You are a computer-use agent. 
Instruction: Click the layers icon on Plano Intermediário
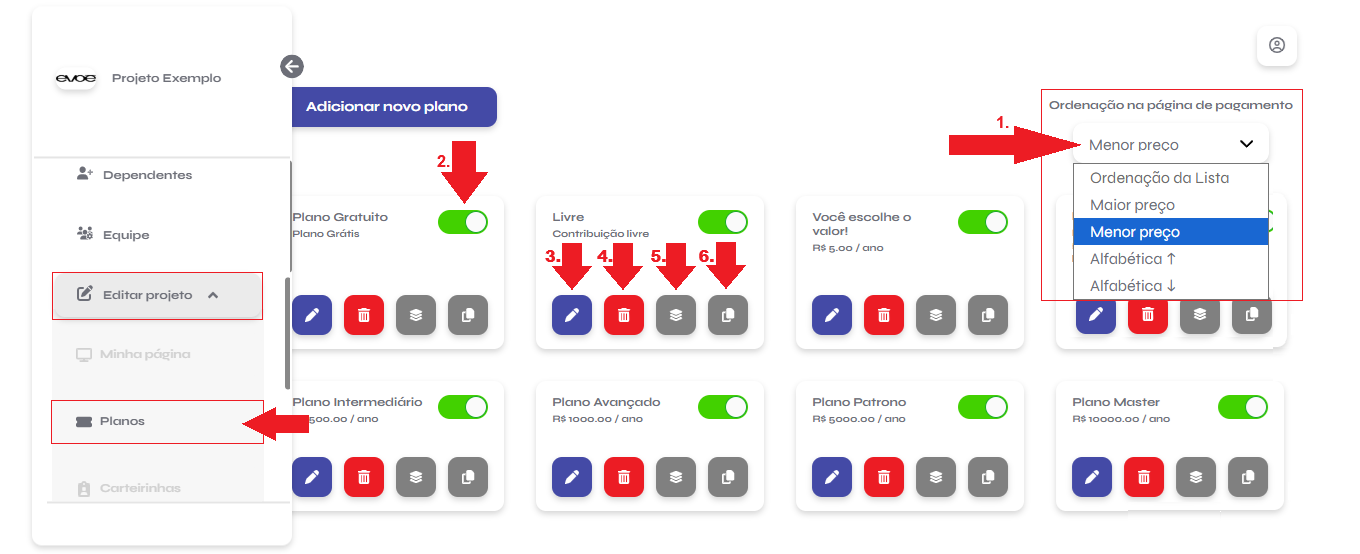point(416,478)
